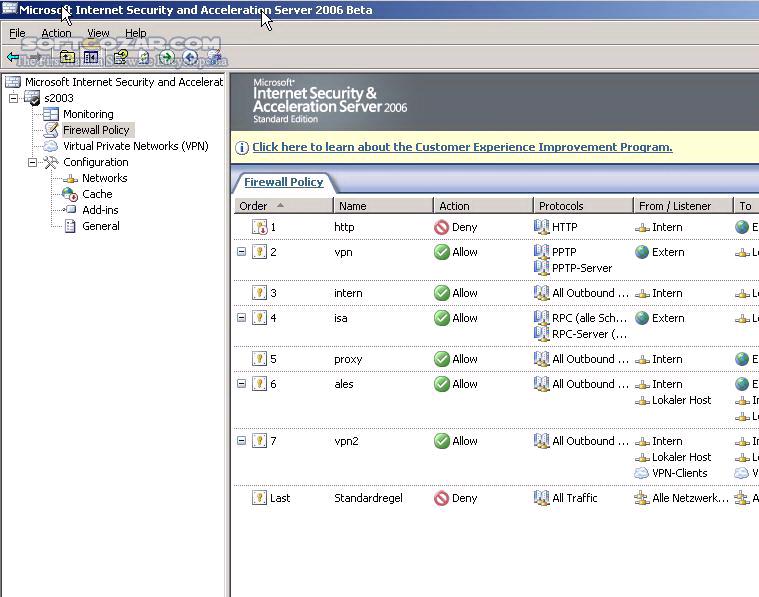Select Monitoring in the tree

coord(88,114)
